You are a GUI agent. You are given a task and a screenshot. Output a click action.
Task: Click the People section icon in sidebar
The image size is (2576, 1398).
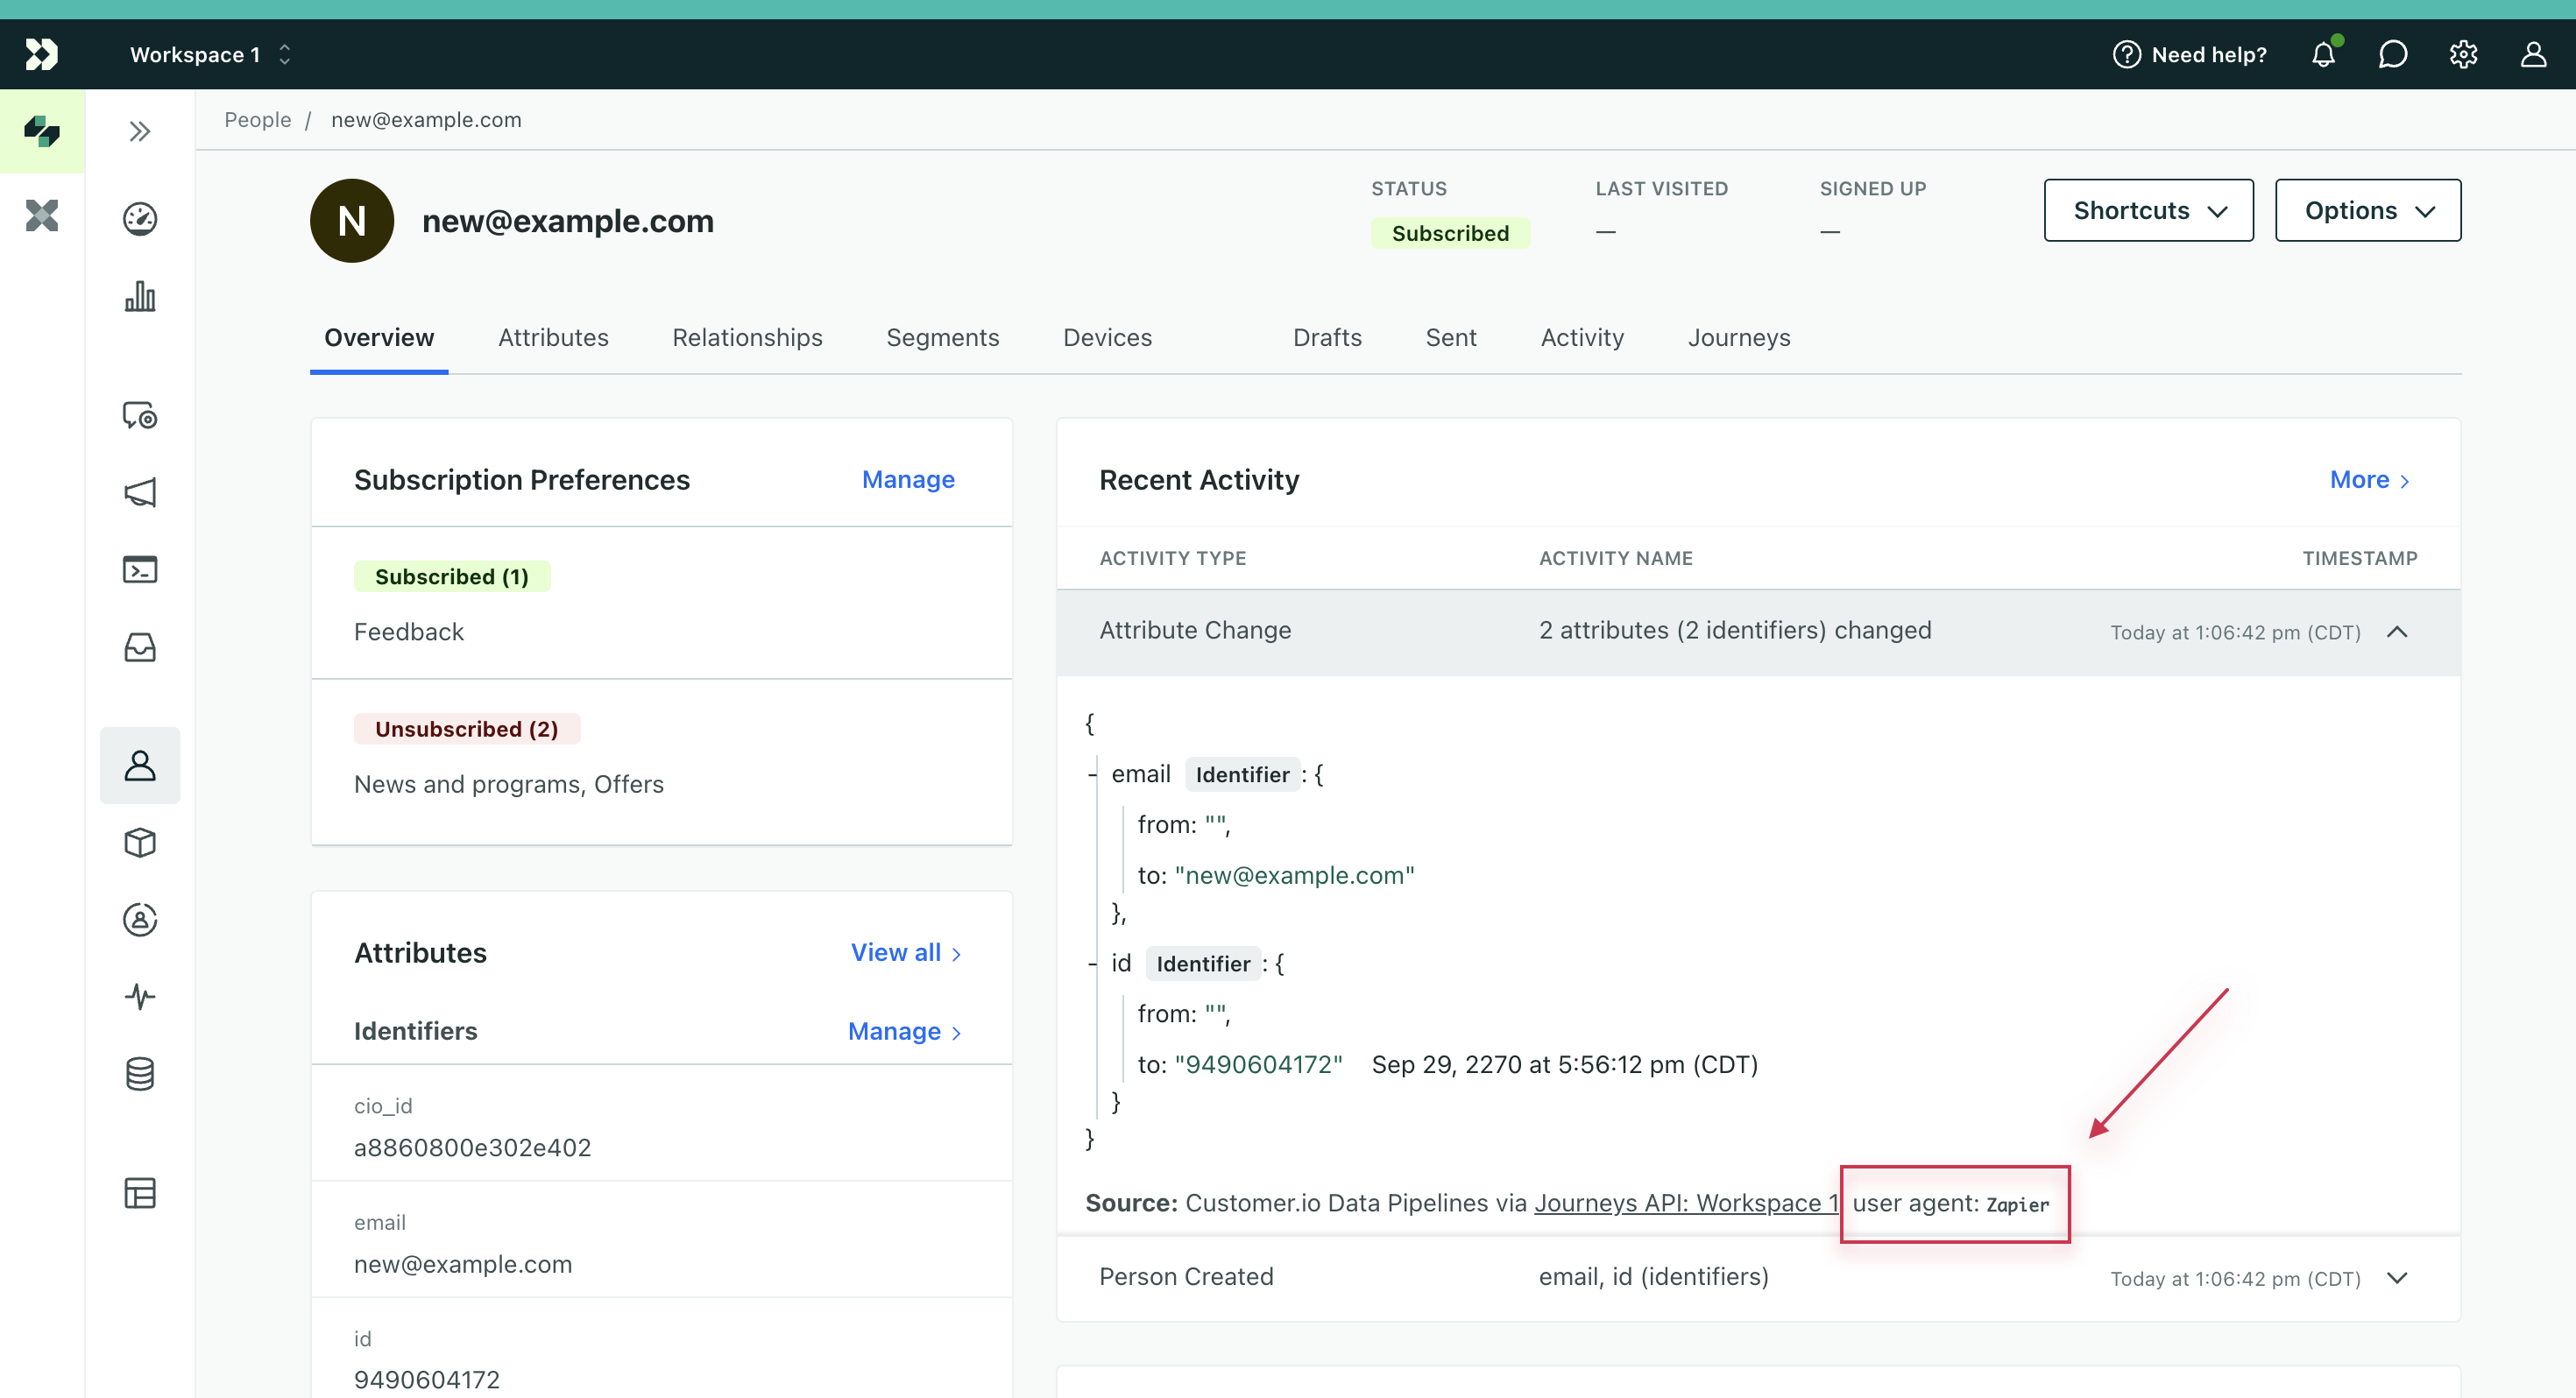point(138,766)
